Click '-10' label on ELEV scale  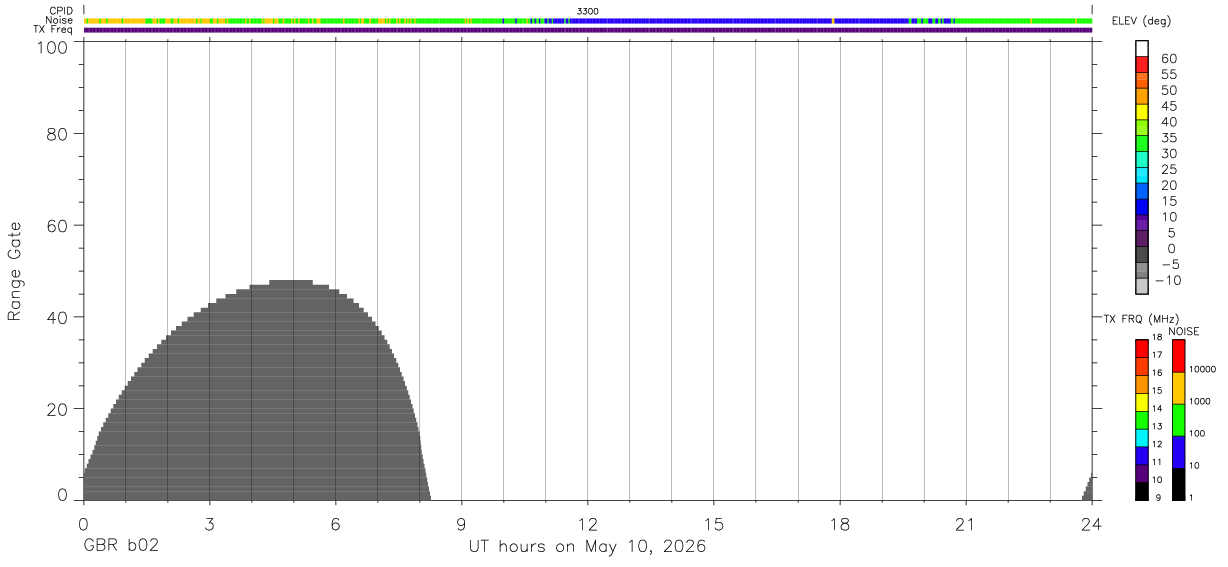pyautogui.click(x=1168, y=280)
